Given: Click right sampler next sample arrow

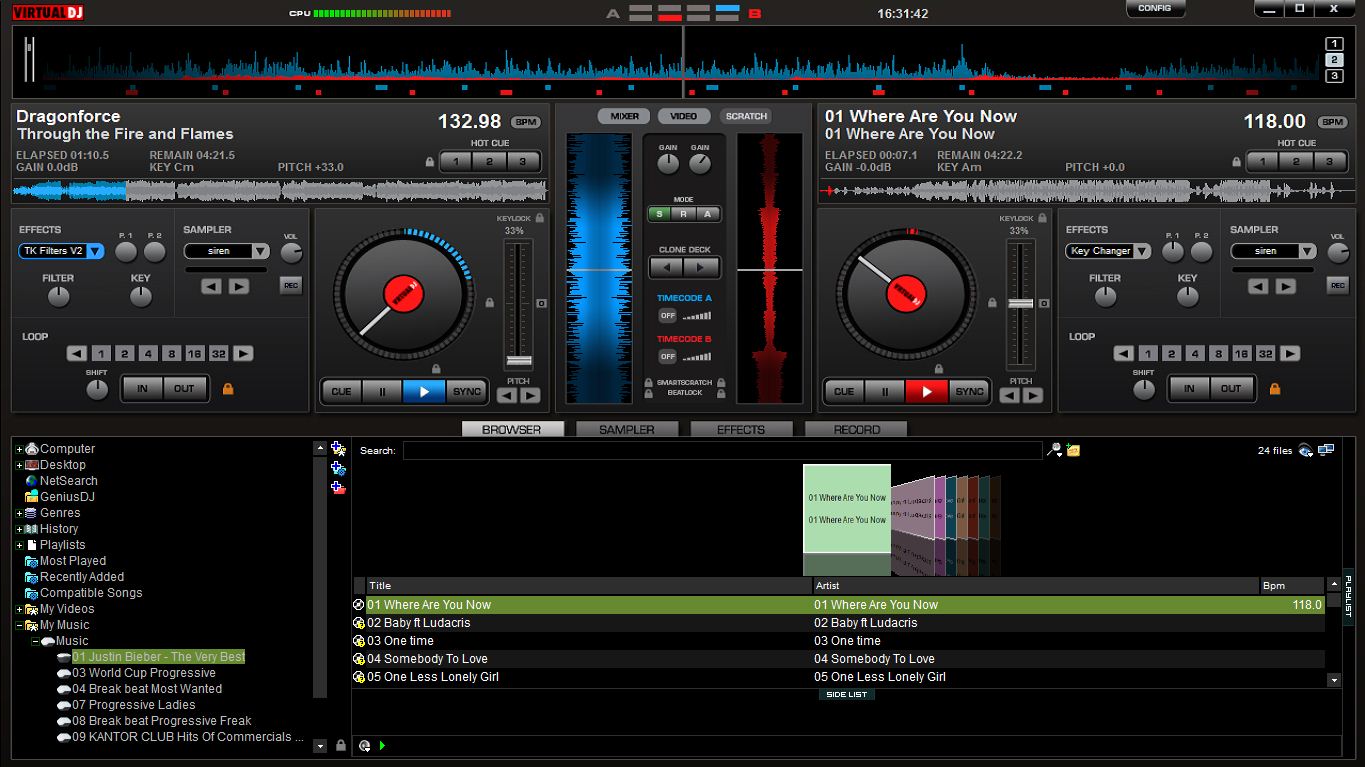Looking at the screenshot, I should point(1286,287).
